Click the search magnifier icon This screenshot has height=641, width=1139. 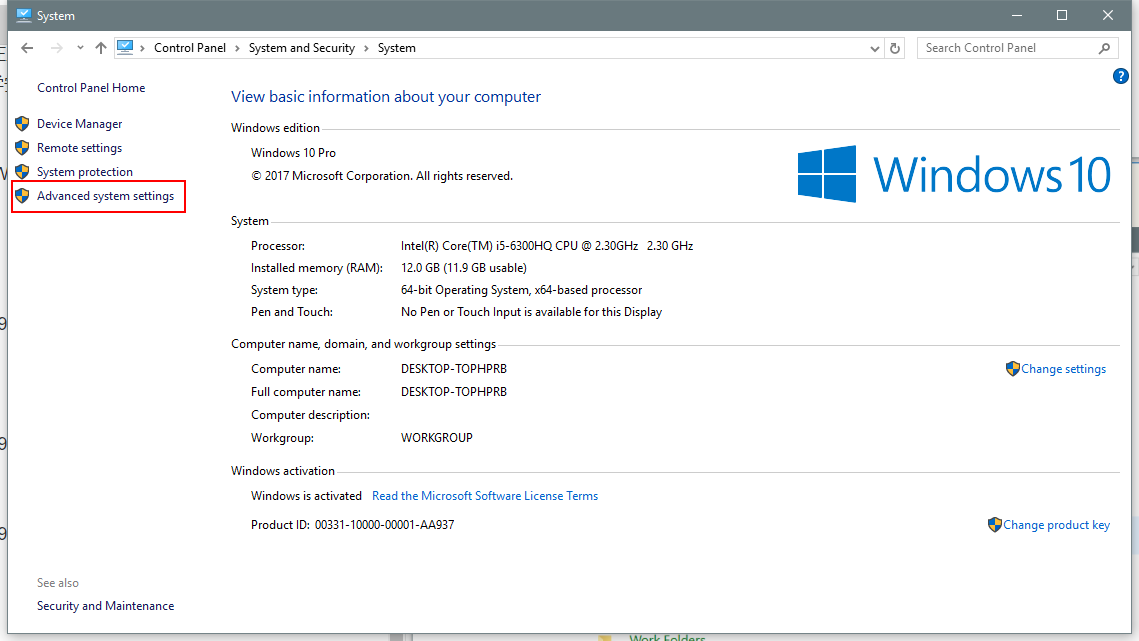[x=1104, y=48]
